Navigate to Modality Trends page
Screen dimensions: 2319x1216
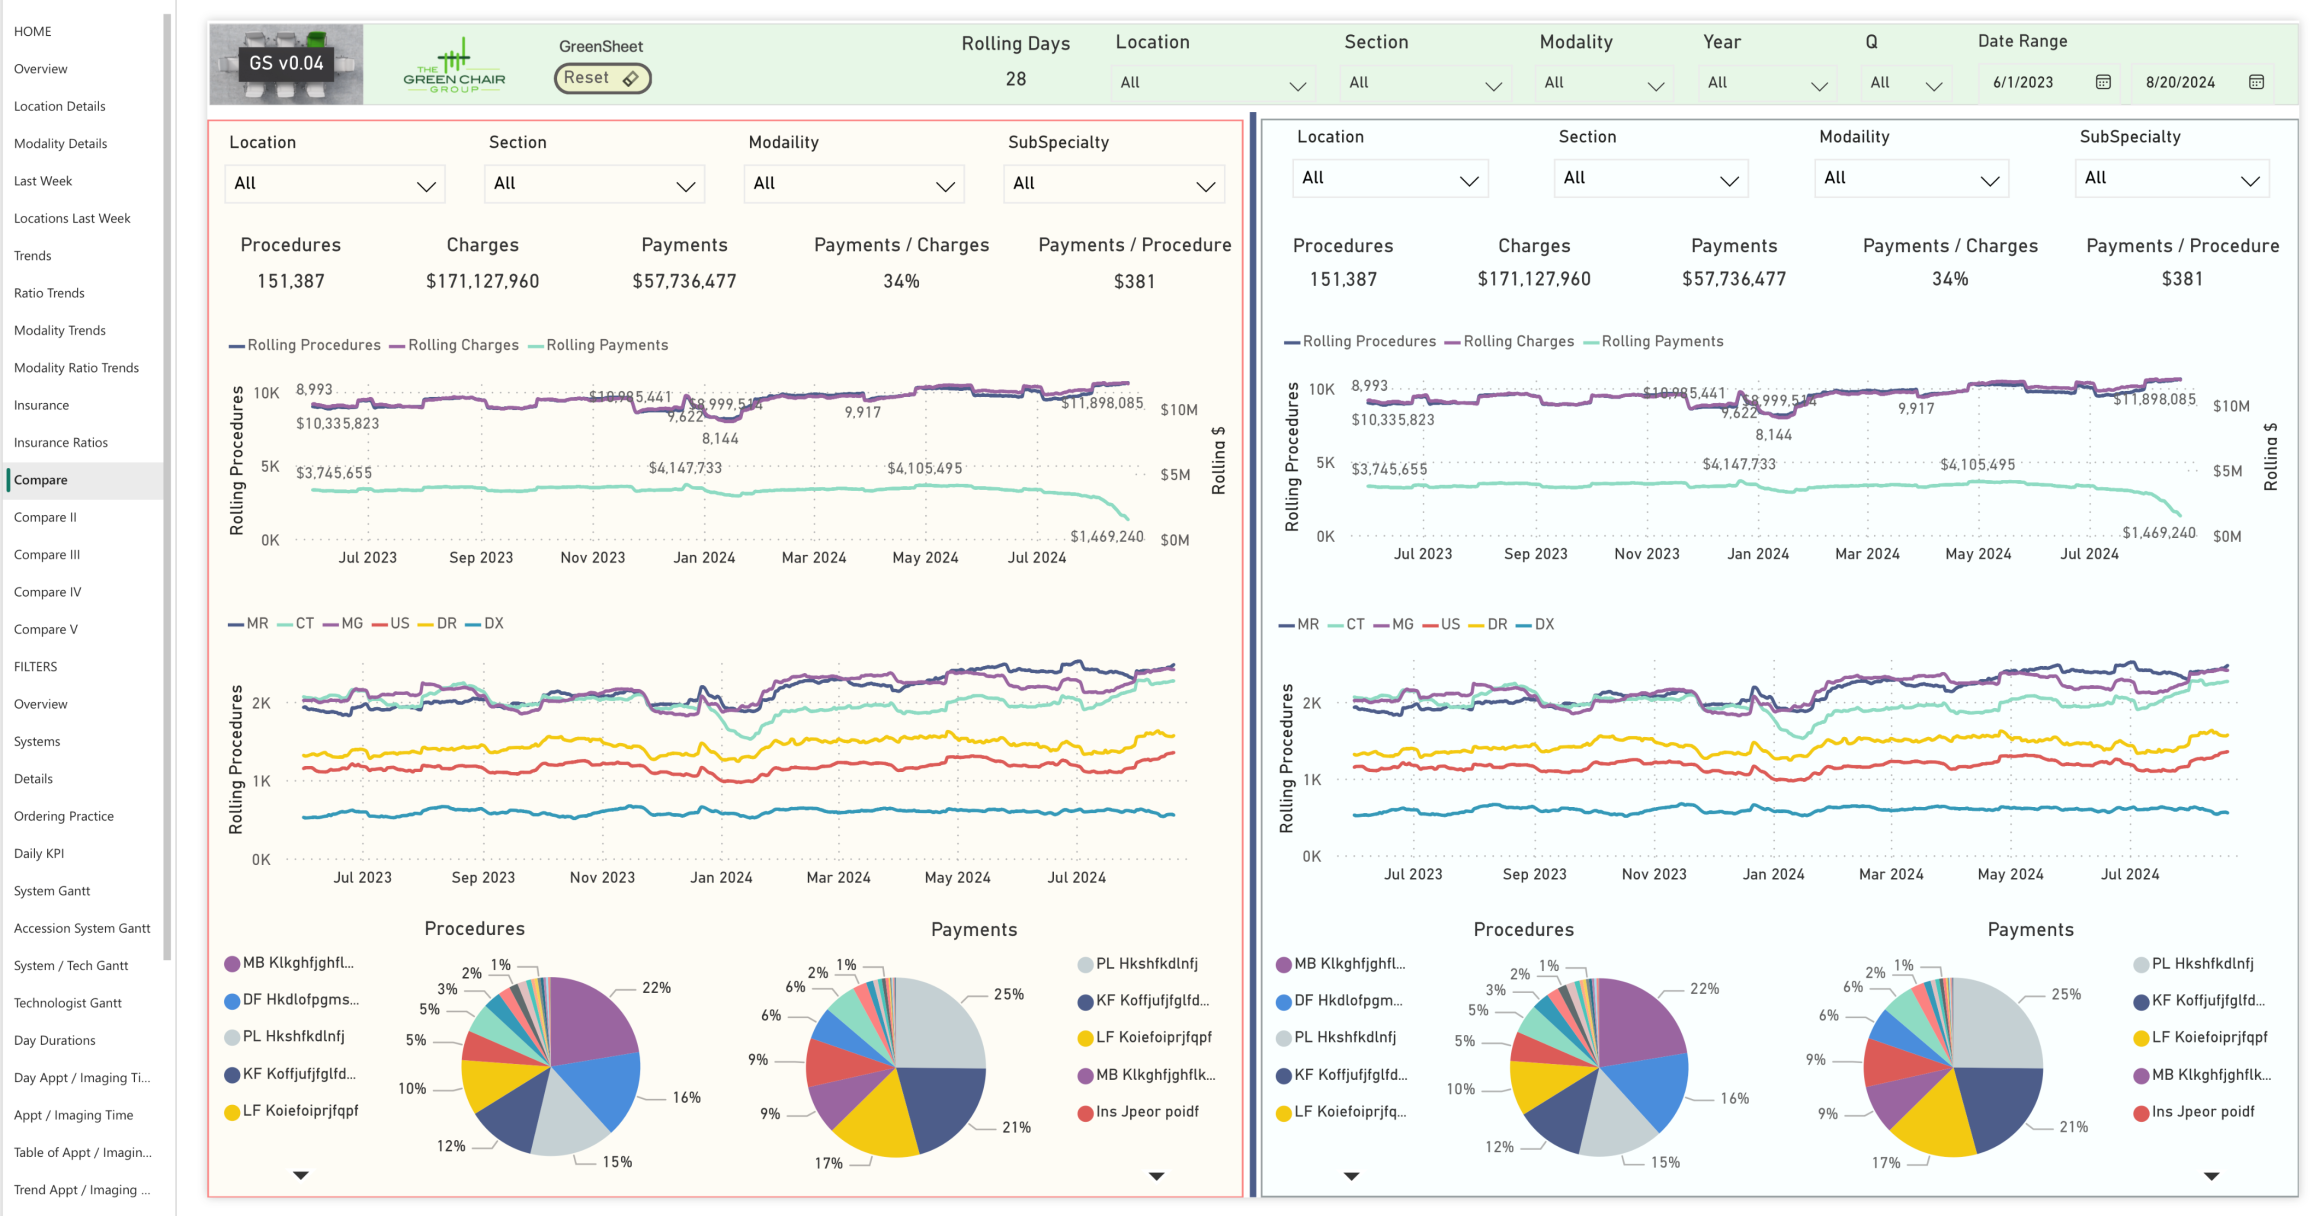point(60,330)
